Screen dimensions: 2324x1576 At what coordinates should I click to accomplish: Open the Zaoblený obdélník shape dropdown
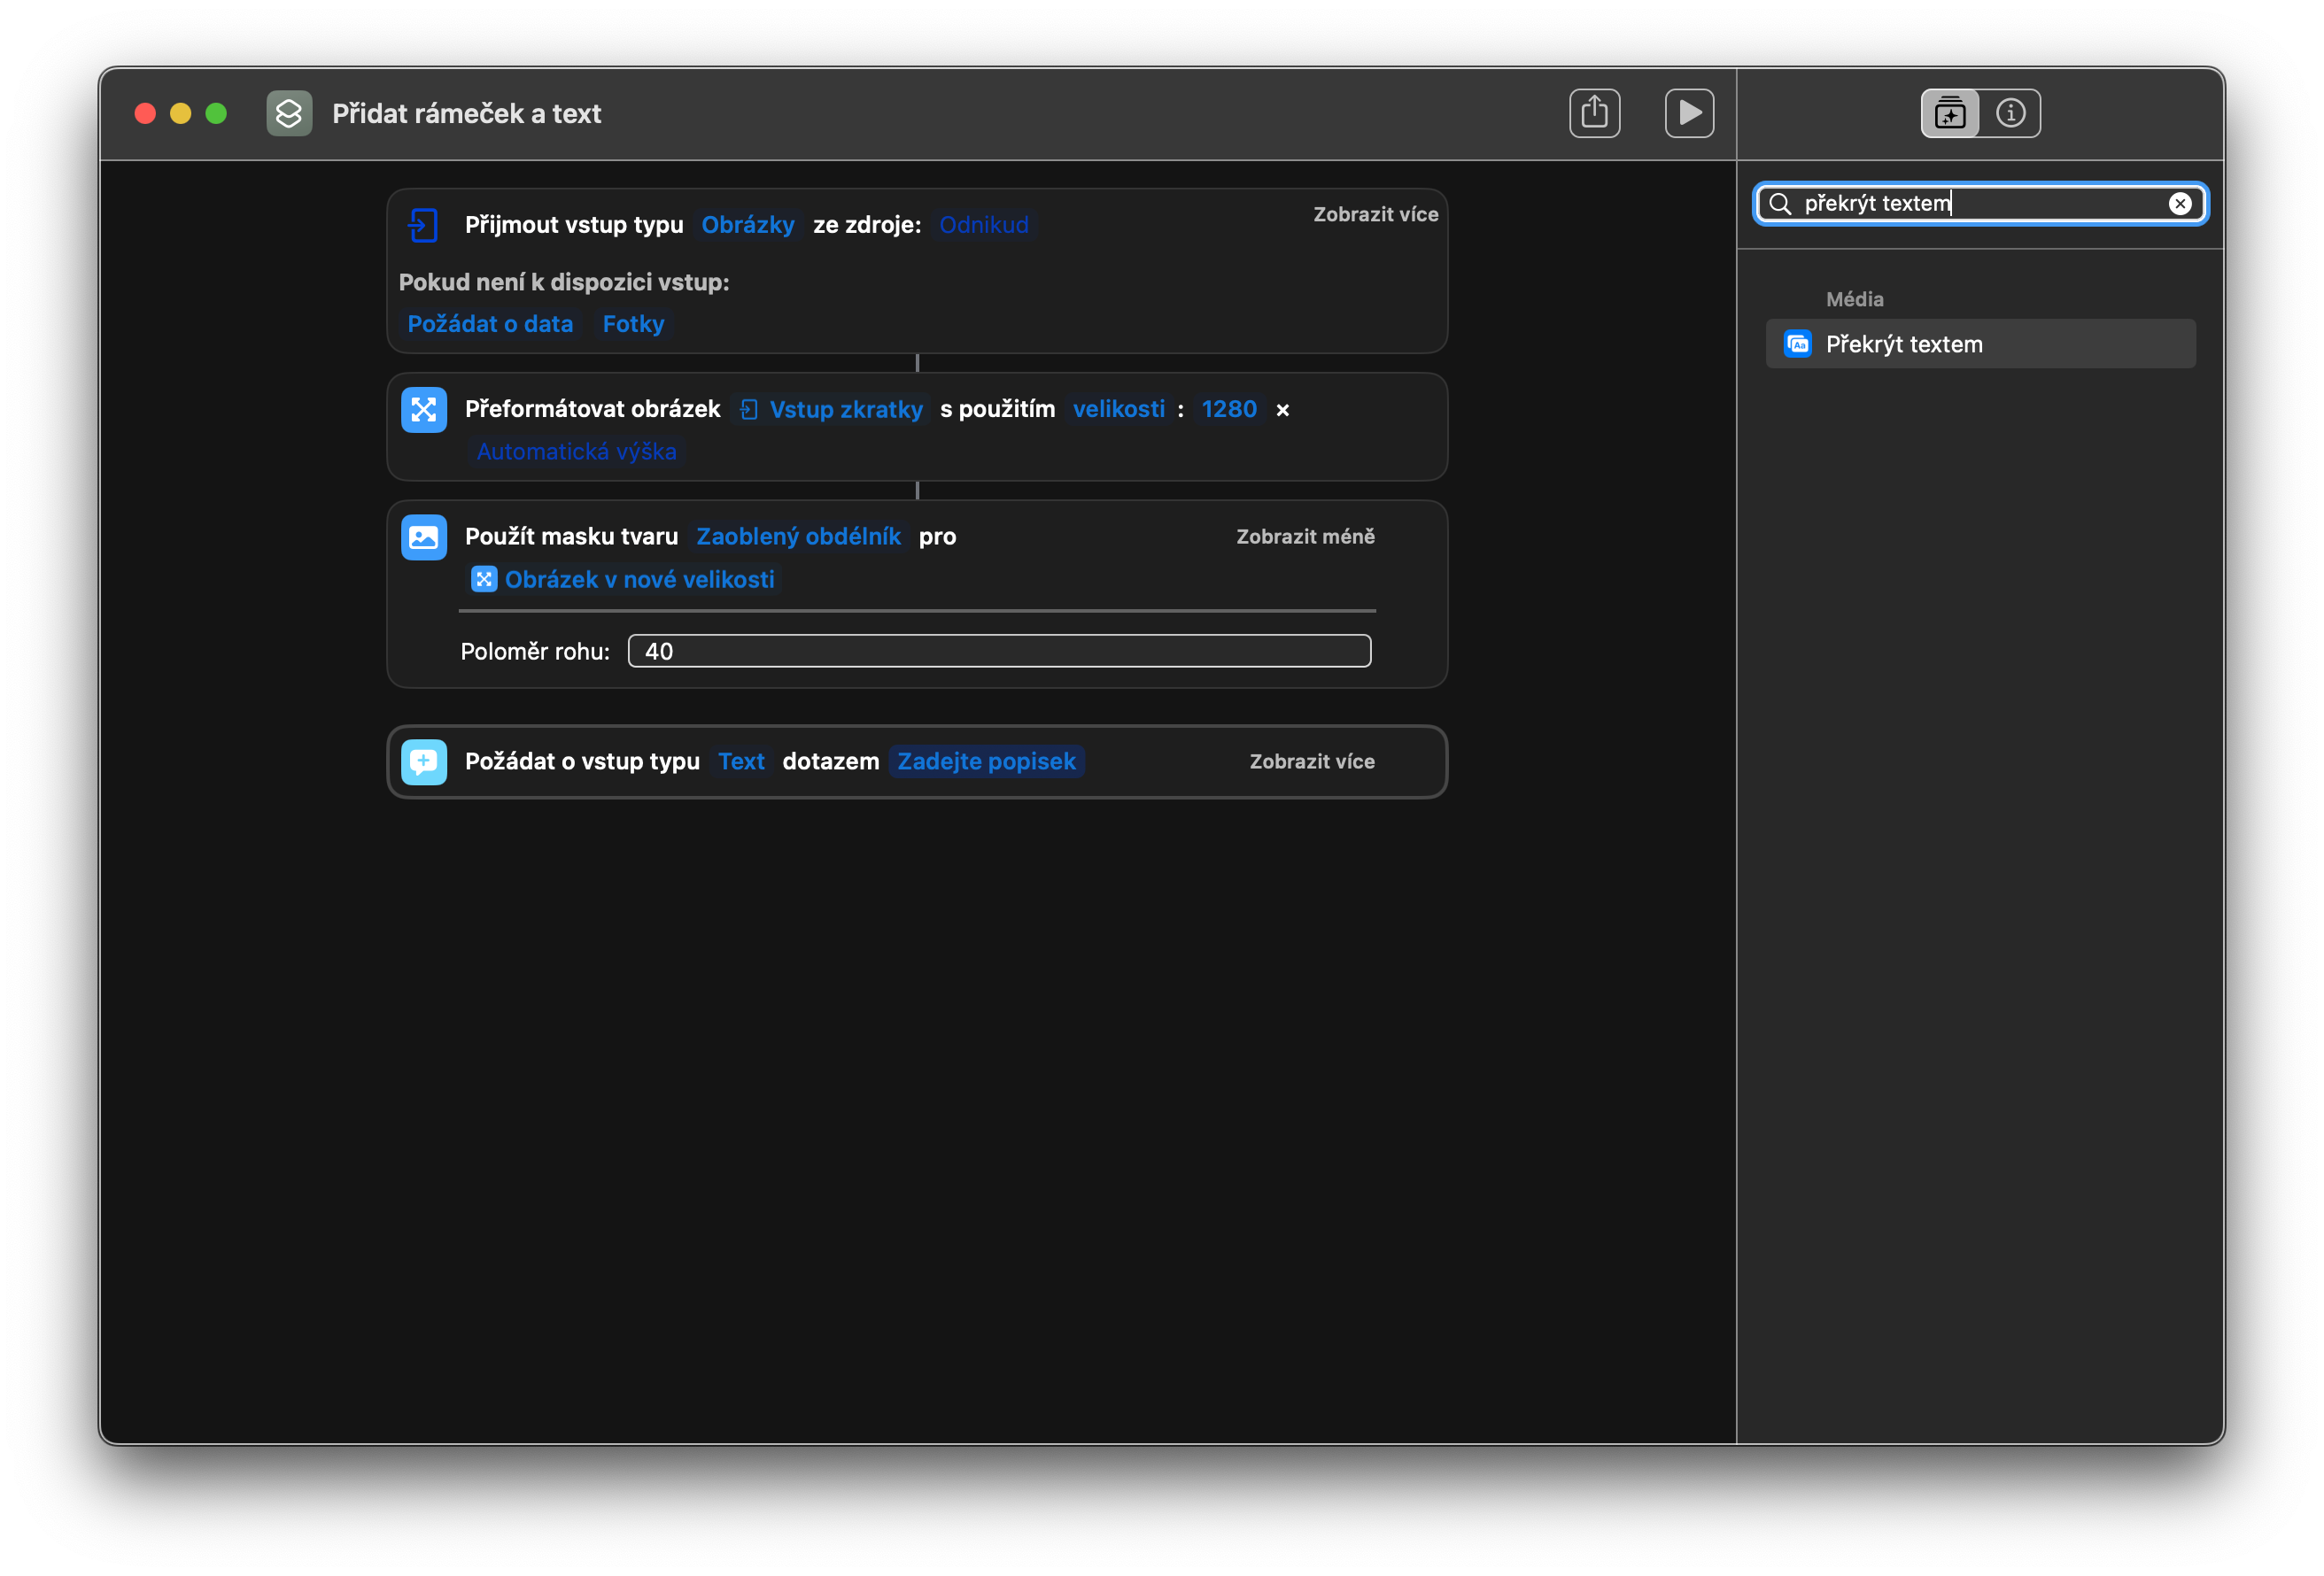798,537
